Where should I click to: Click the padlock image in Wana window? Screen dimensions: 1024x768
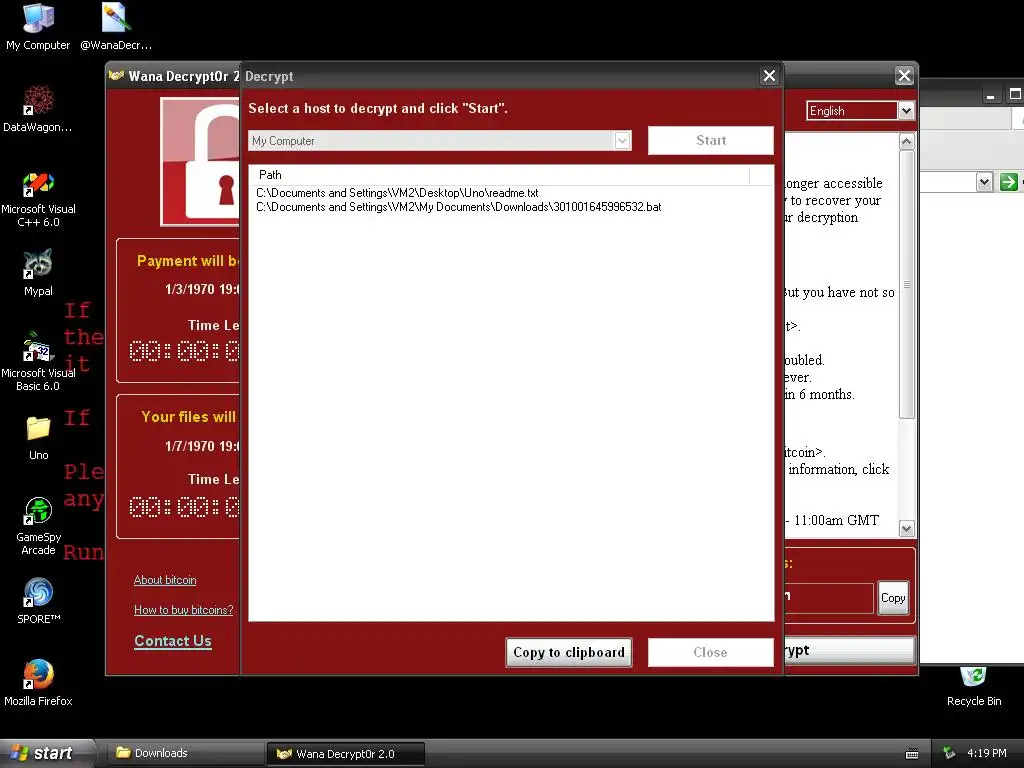click(200, 162)
